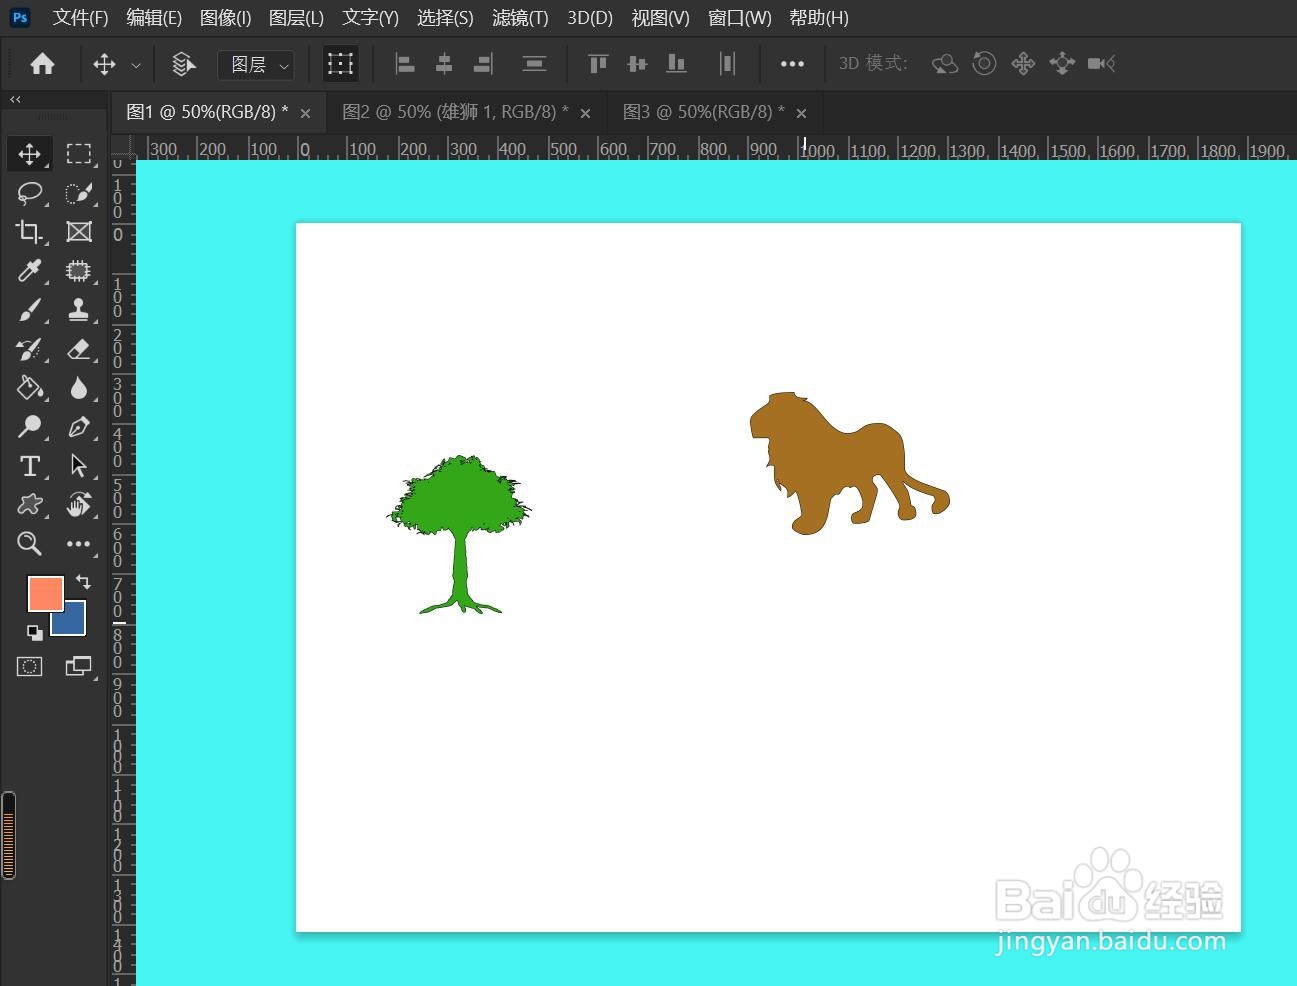Open the change screen mode button
Screen dimensions: 1297x986
pos(79,666)
